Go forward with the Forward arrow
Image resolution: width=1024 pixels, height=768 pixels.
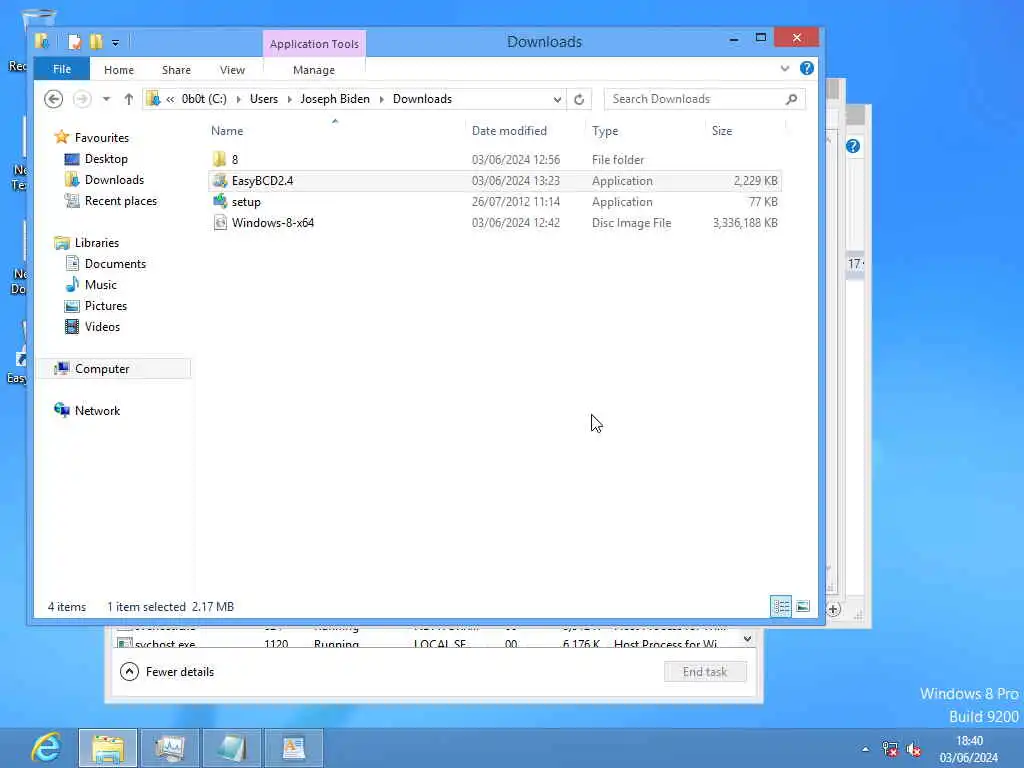point(82,99)
